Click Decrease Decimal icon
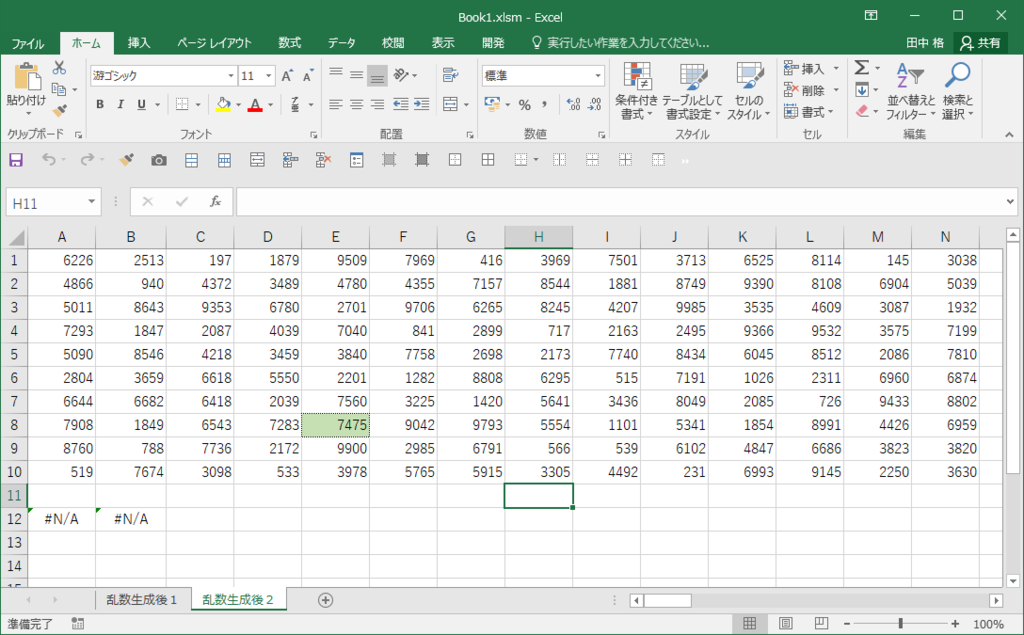This screenshot has height=635, width=1024. [x=594, y=105]
